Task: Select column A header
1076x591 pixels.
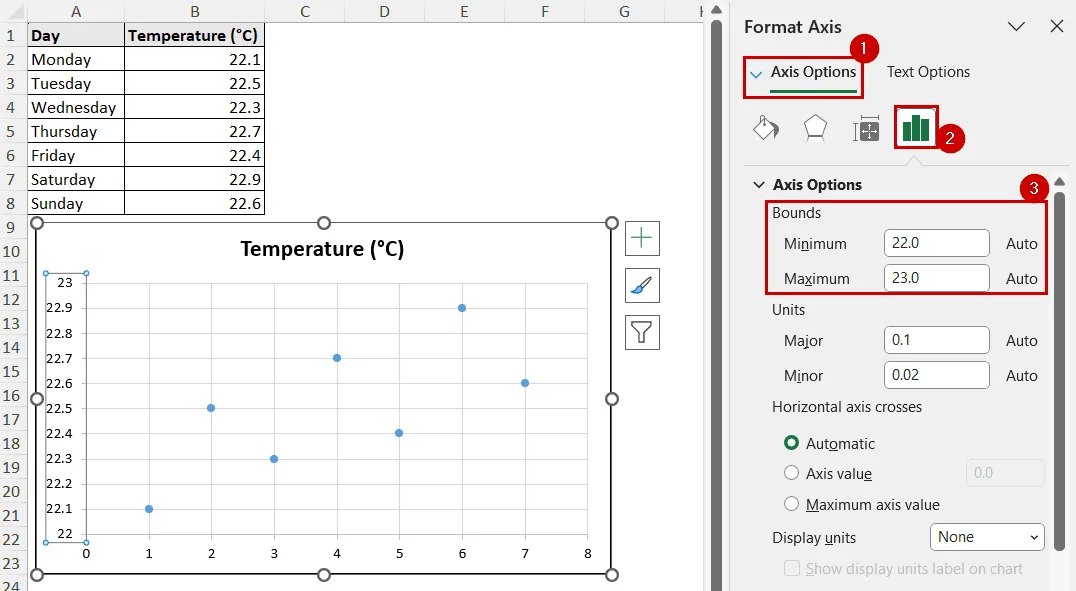Action: 76,11
